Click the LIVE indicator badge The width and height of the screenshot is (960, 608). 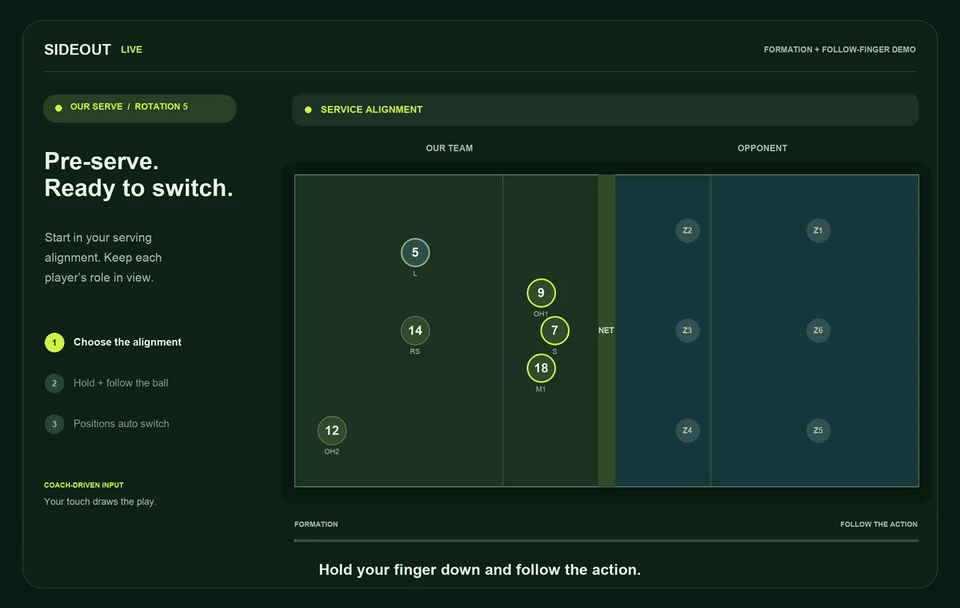point(131,50)
